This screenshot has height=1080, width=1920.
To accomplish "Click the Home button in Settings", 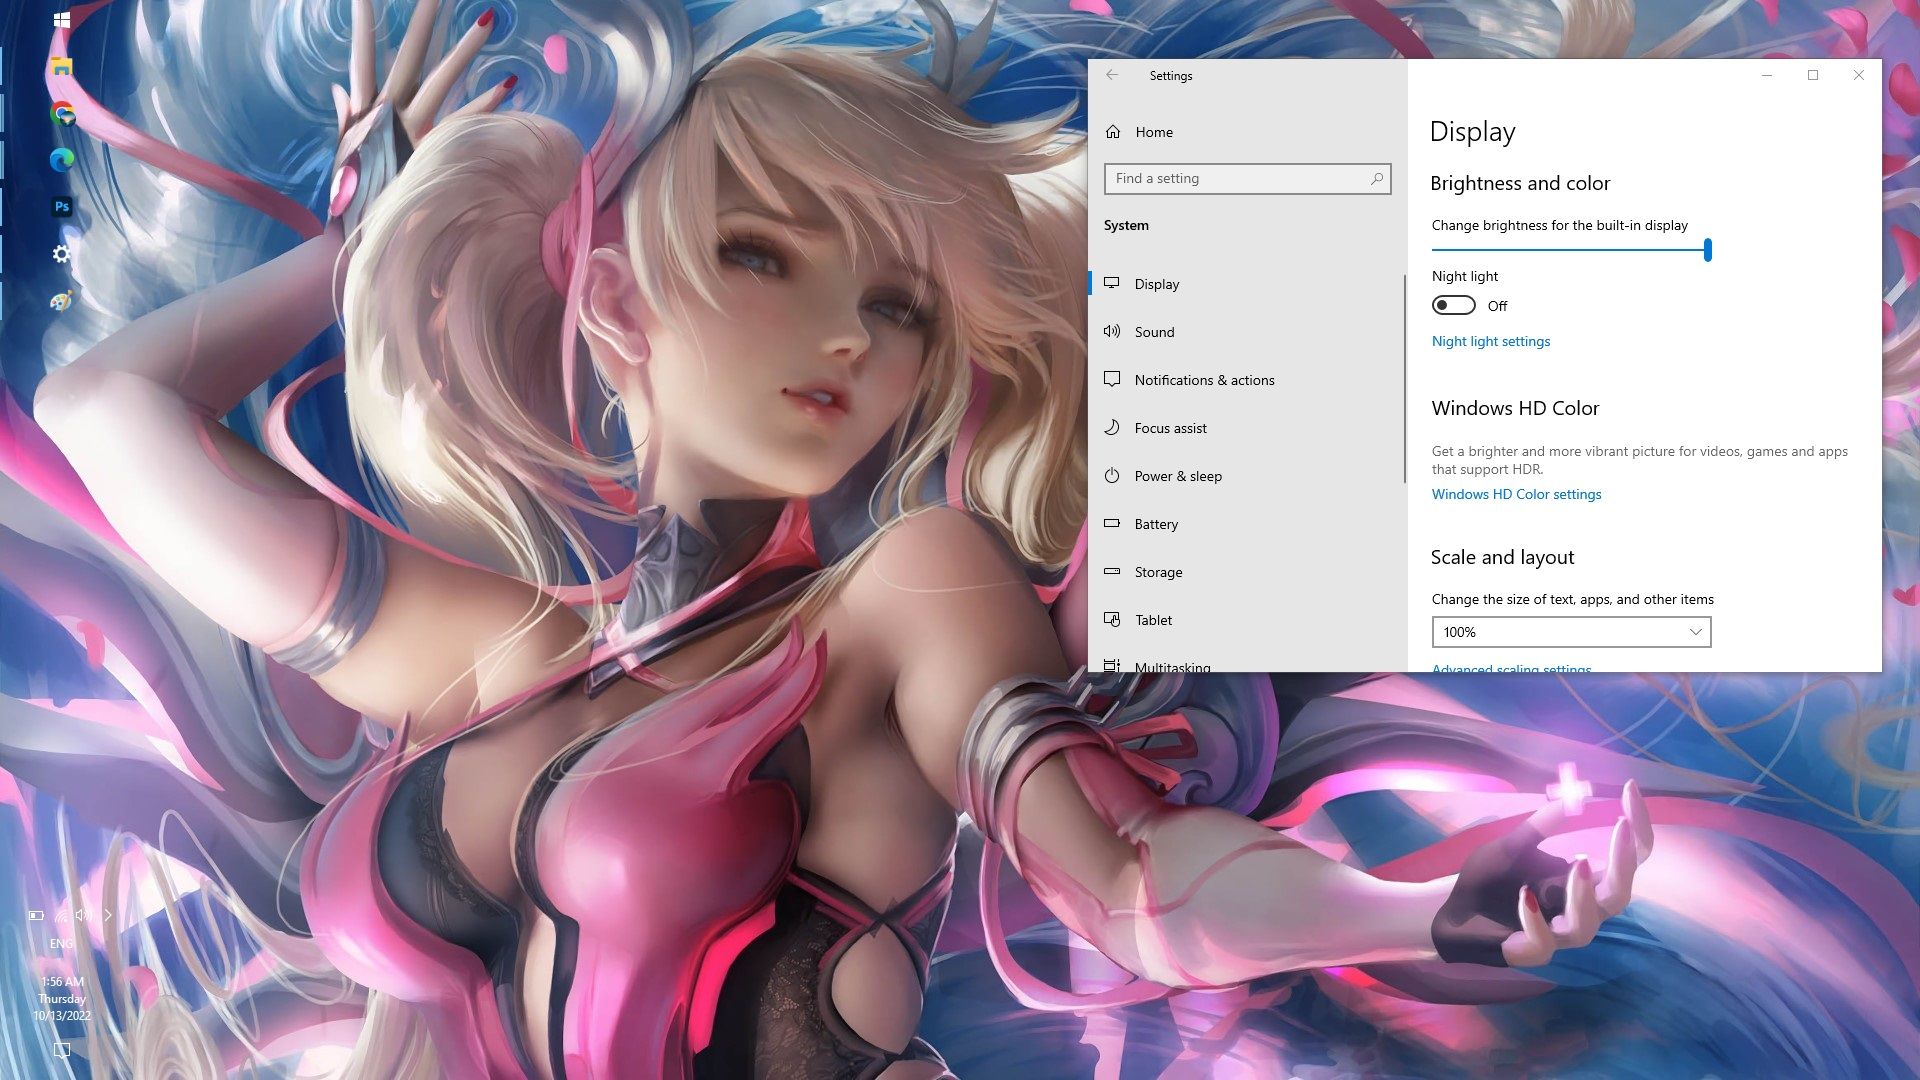I will pyautogui.click(x=1154, y=131).
